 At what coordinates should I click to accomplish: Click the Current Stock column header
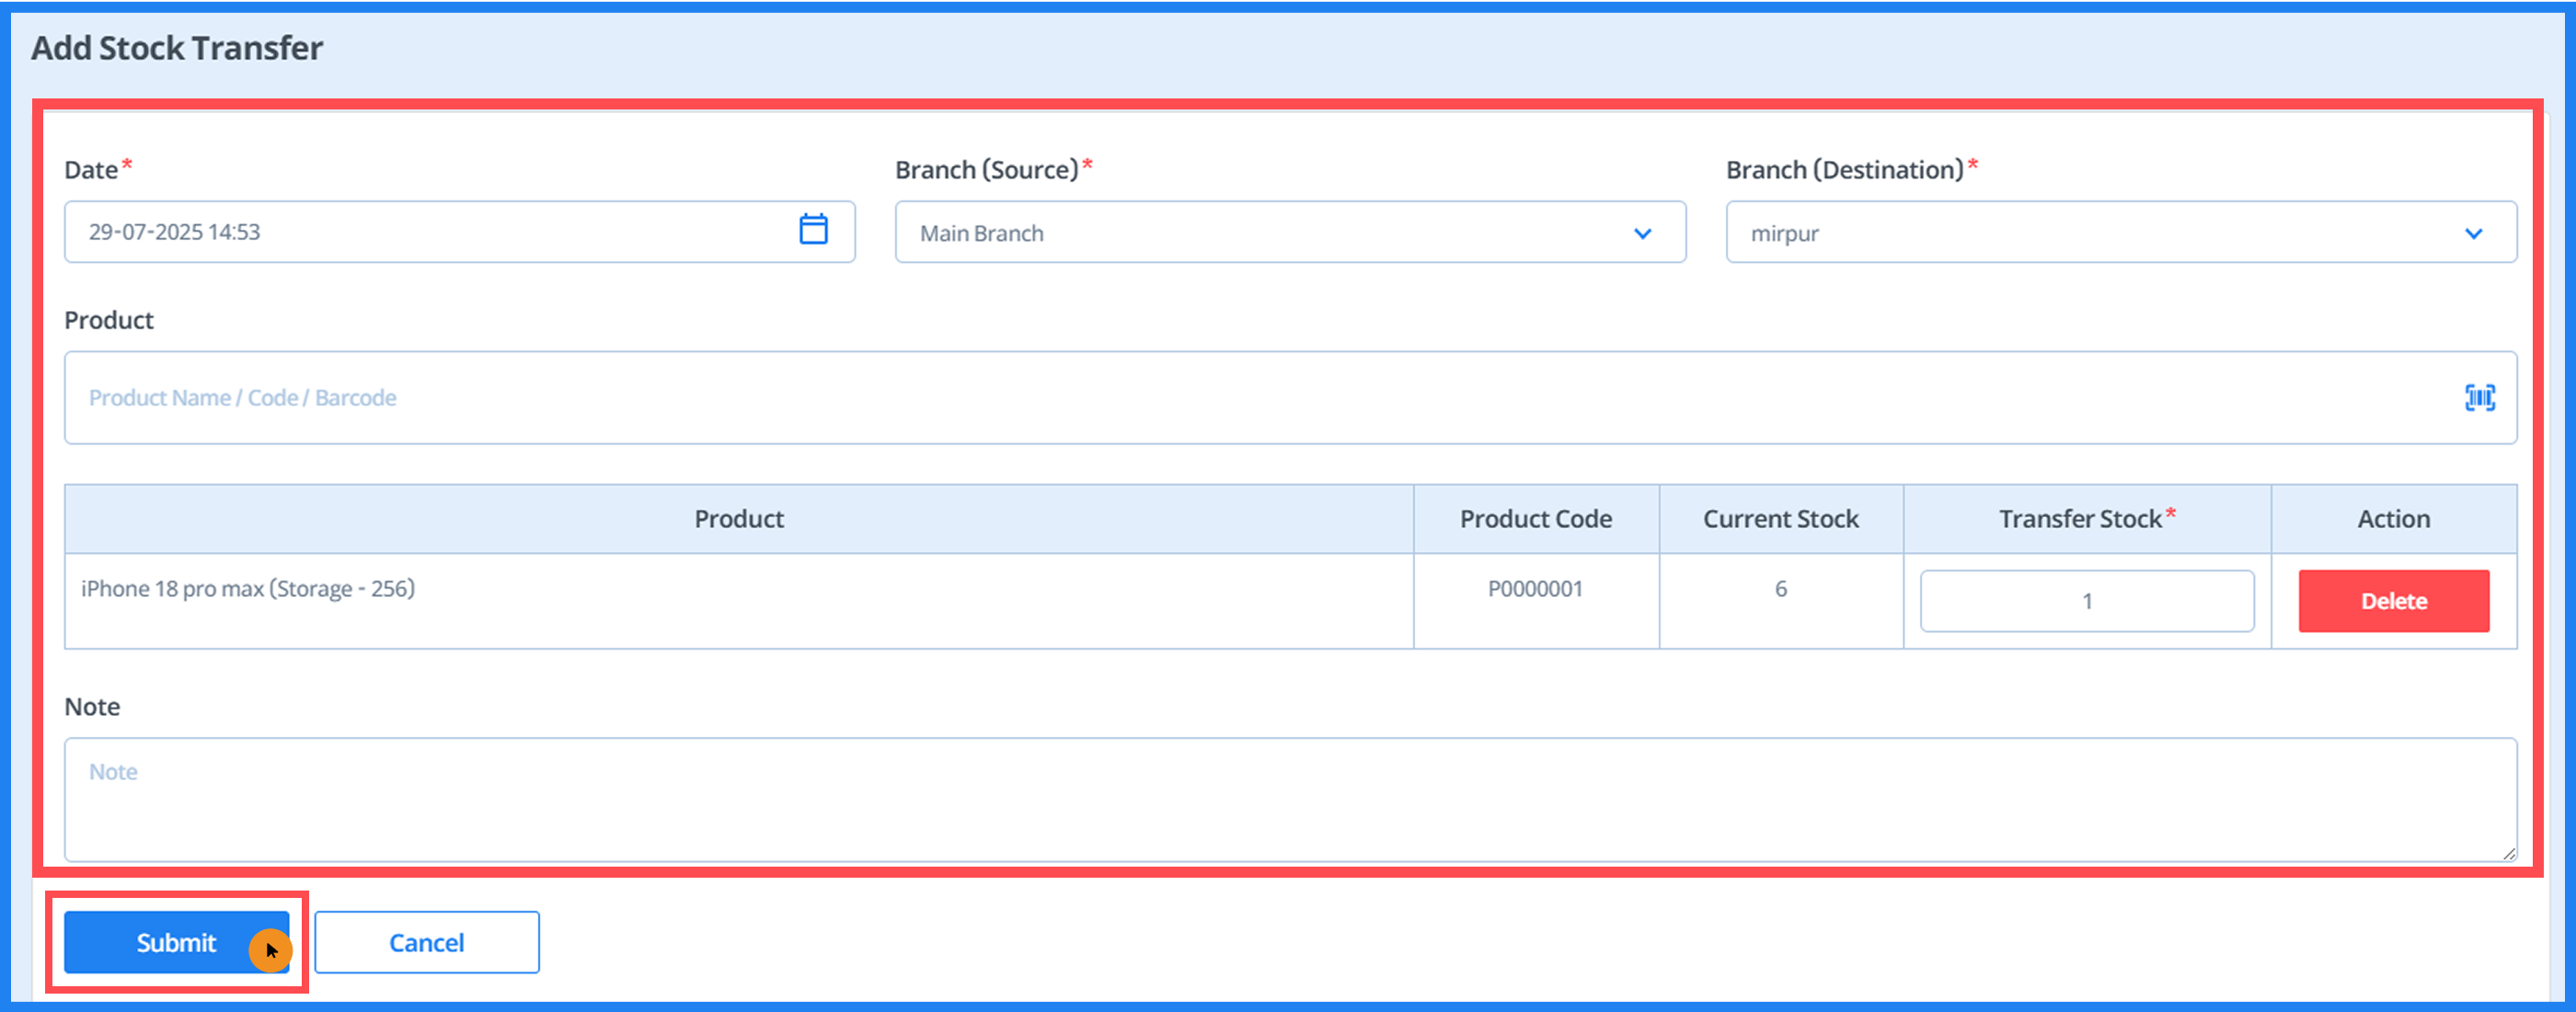coord(1780,519)
